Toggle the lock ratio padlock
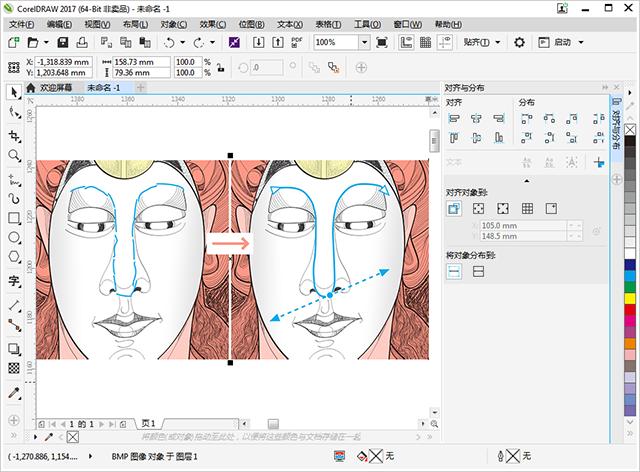The width and height of the screenshot is (640, 472). click(221, 67)
